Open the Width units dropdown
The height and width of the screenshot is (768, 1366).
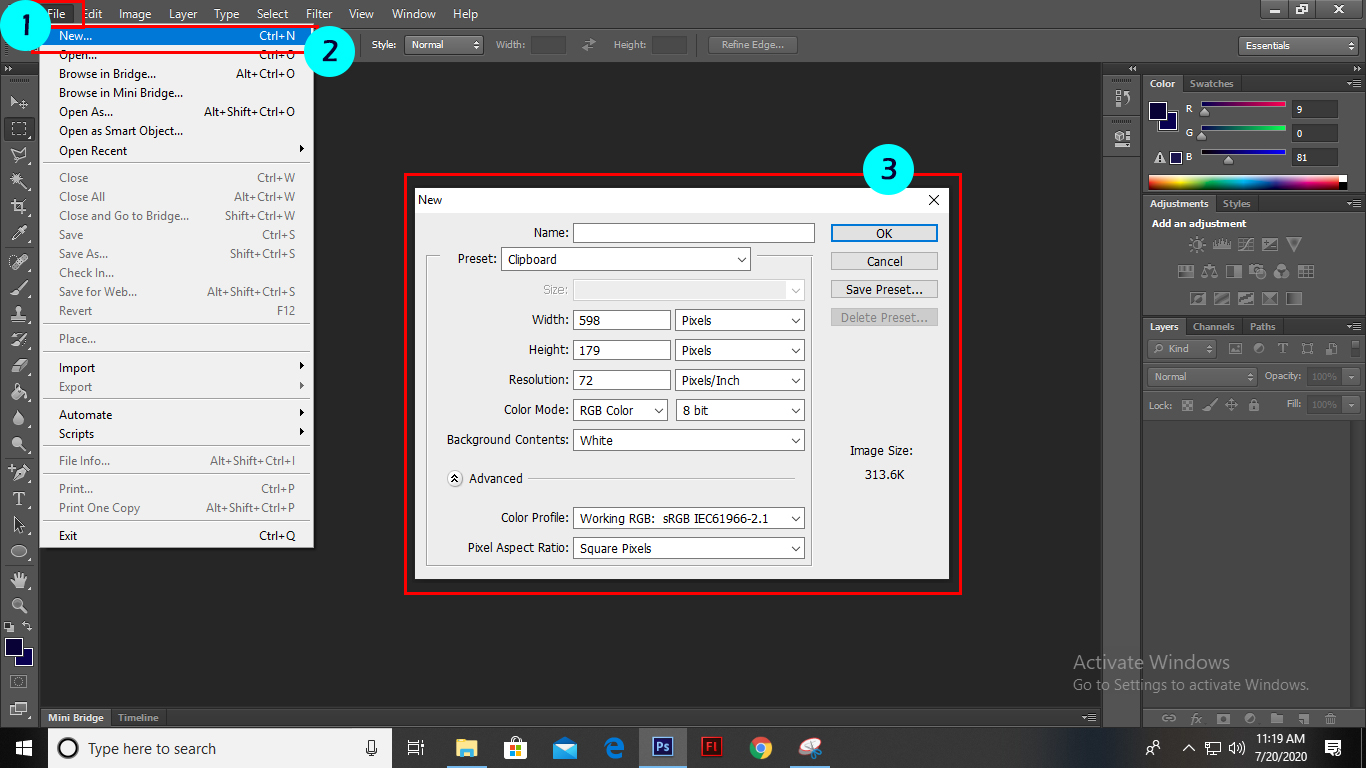coord(740,320)
